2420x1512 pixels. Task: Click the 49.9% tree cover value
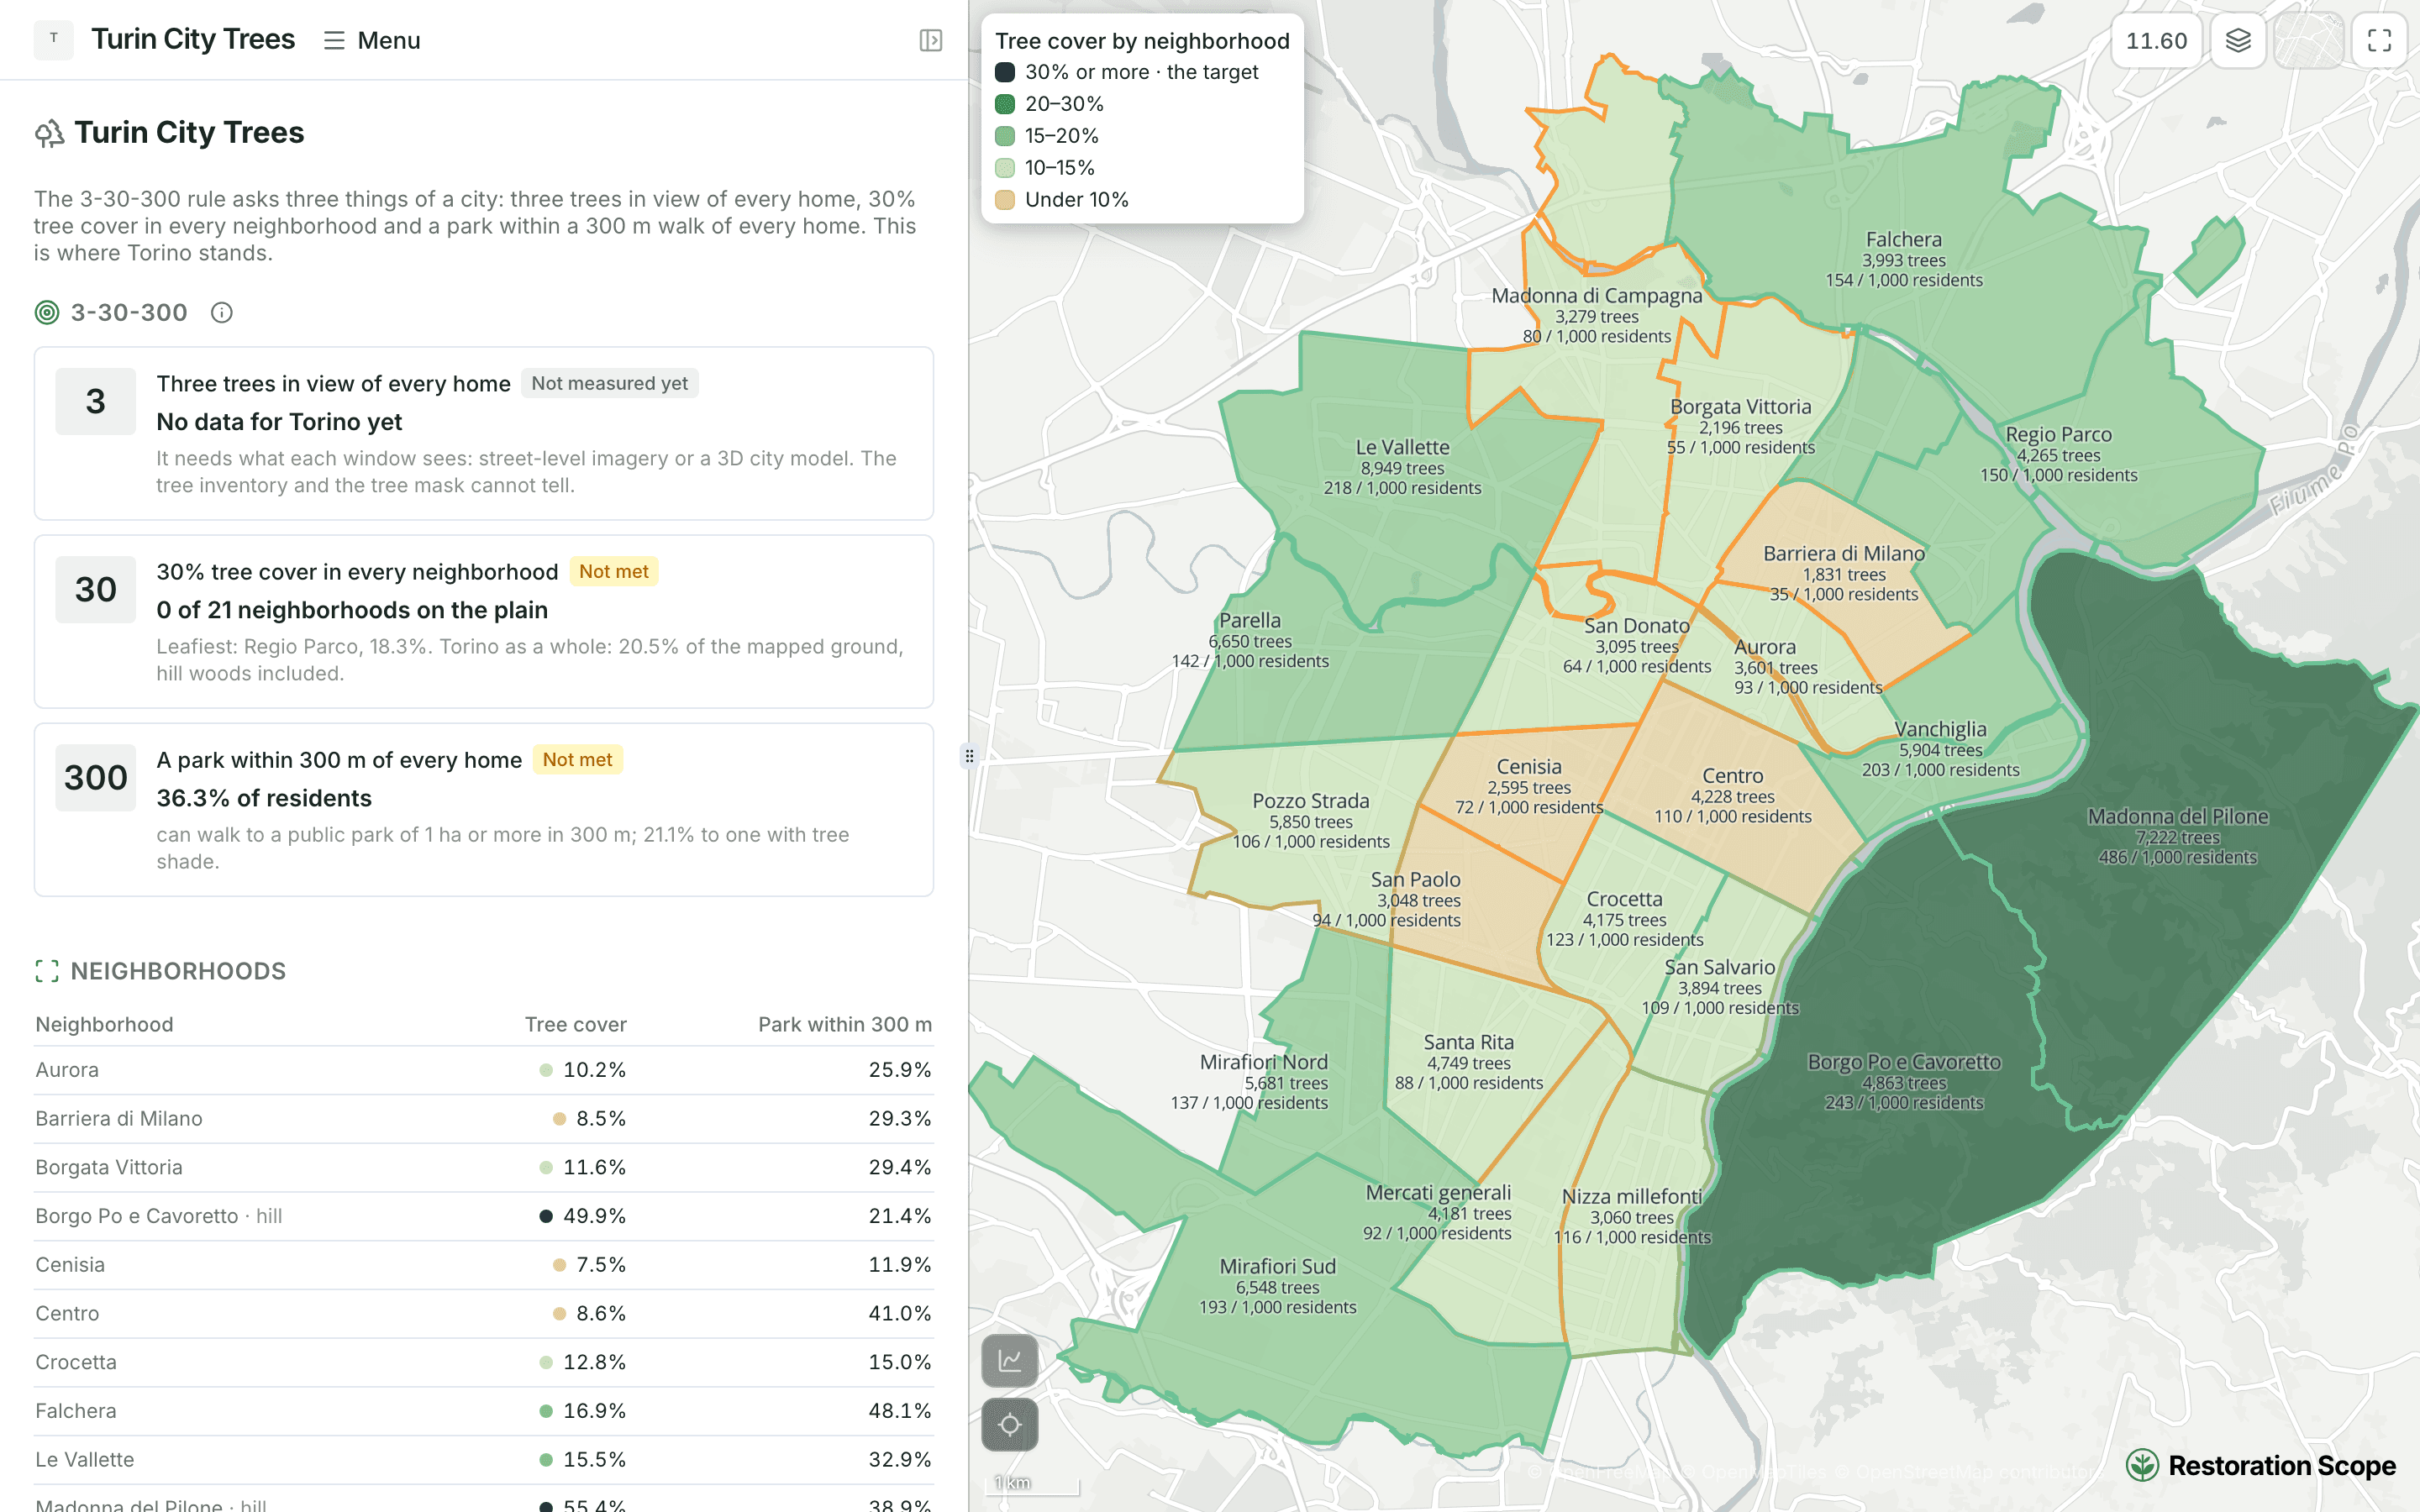point(594,1216)
